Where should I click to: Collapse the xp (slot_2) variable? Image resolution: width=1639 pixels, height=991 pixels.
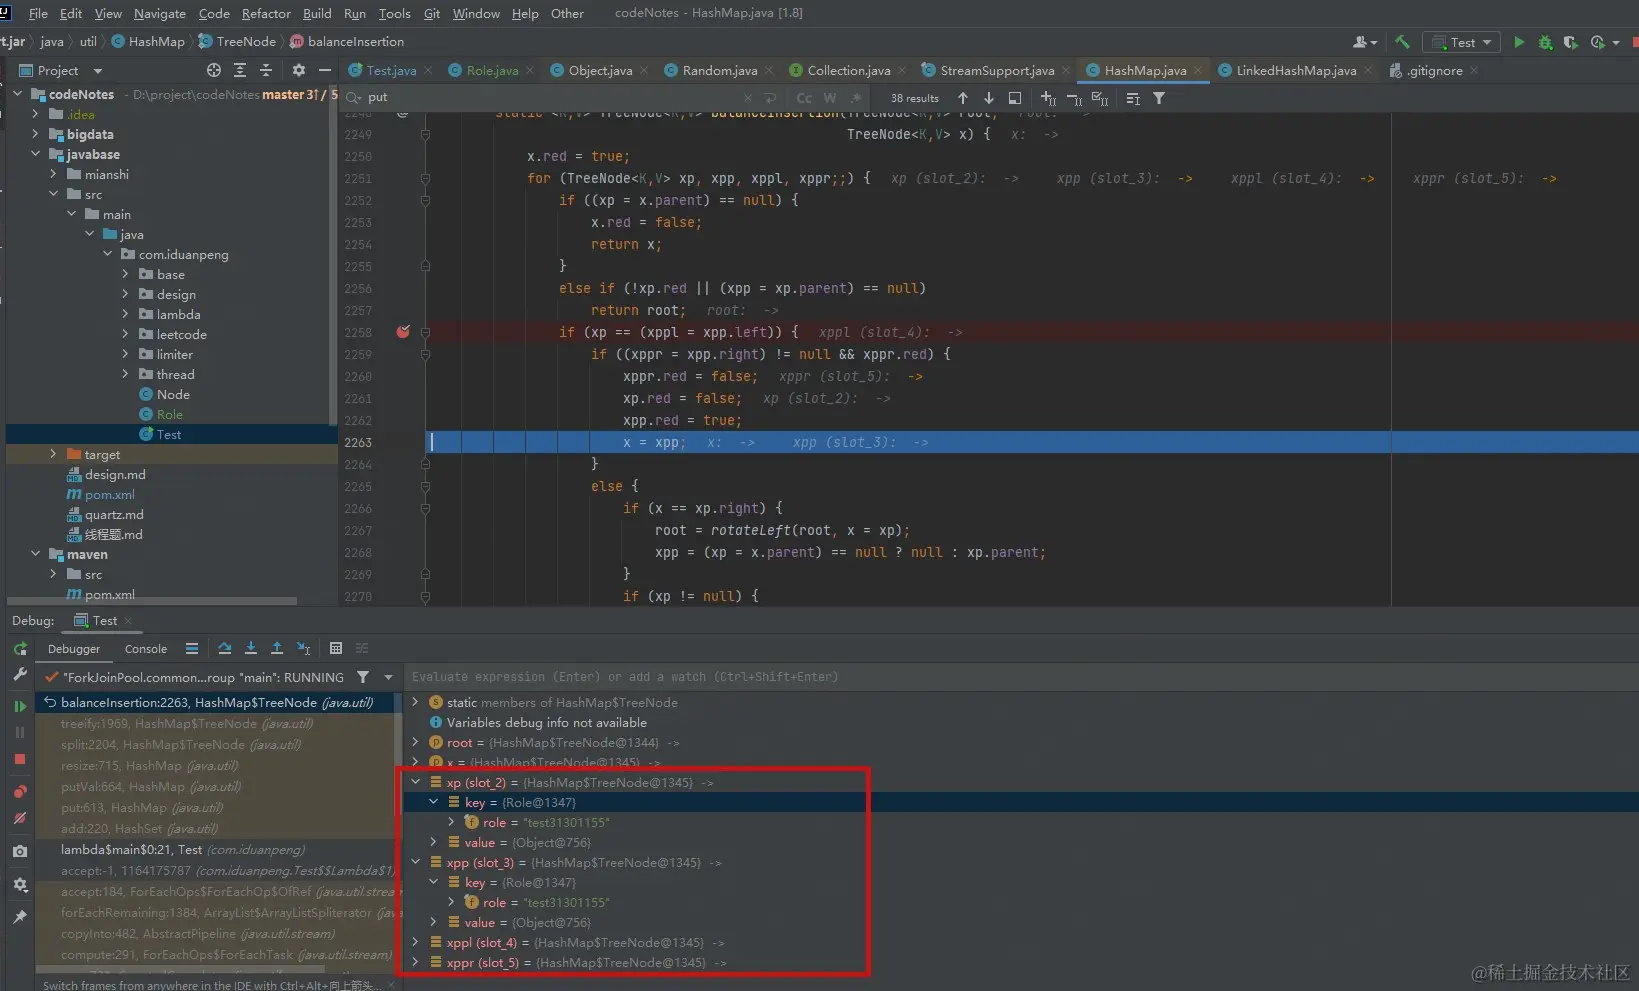click(416, 782)
